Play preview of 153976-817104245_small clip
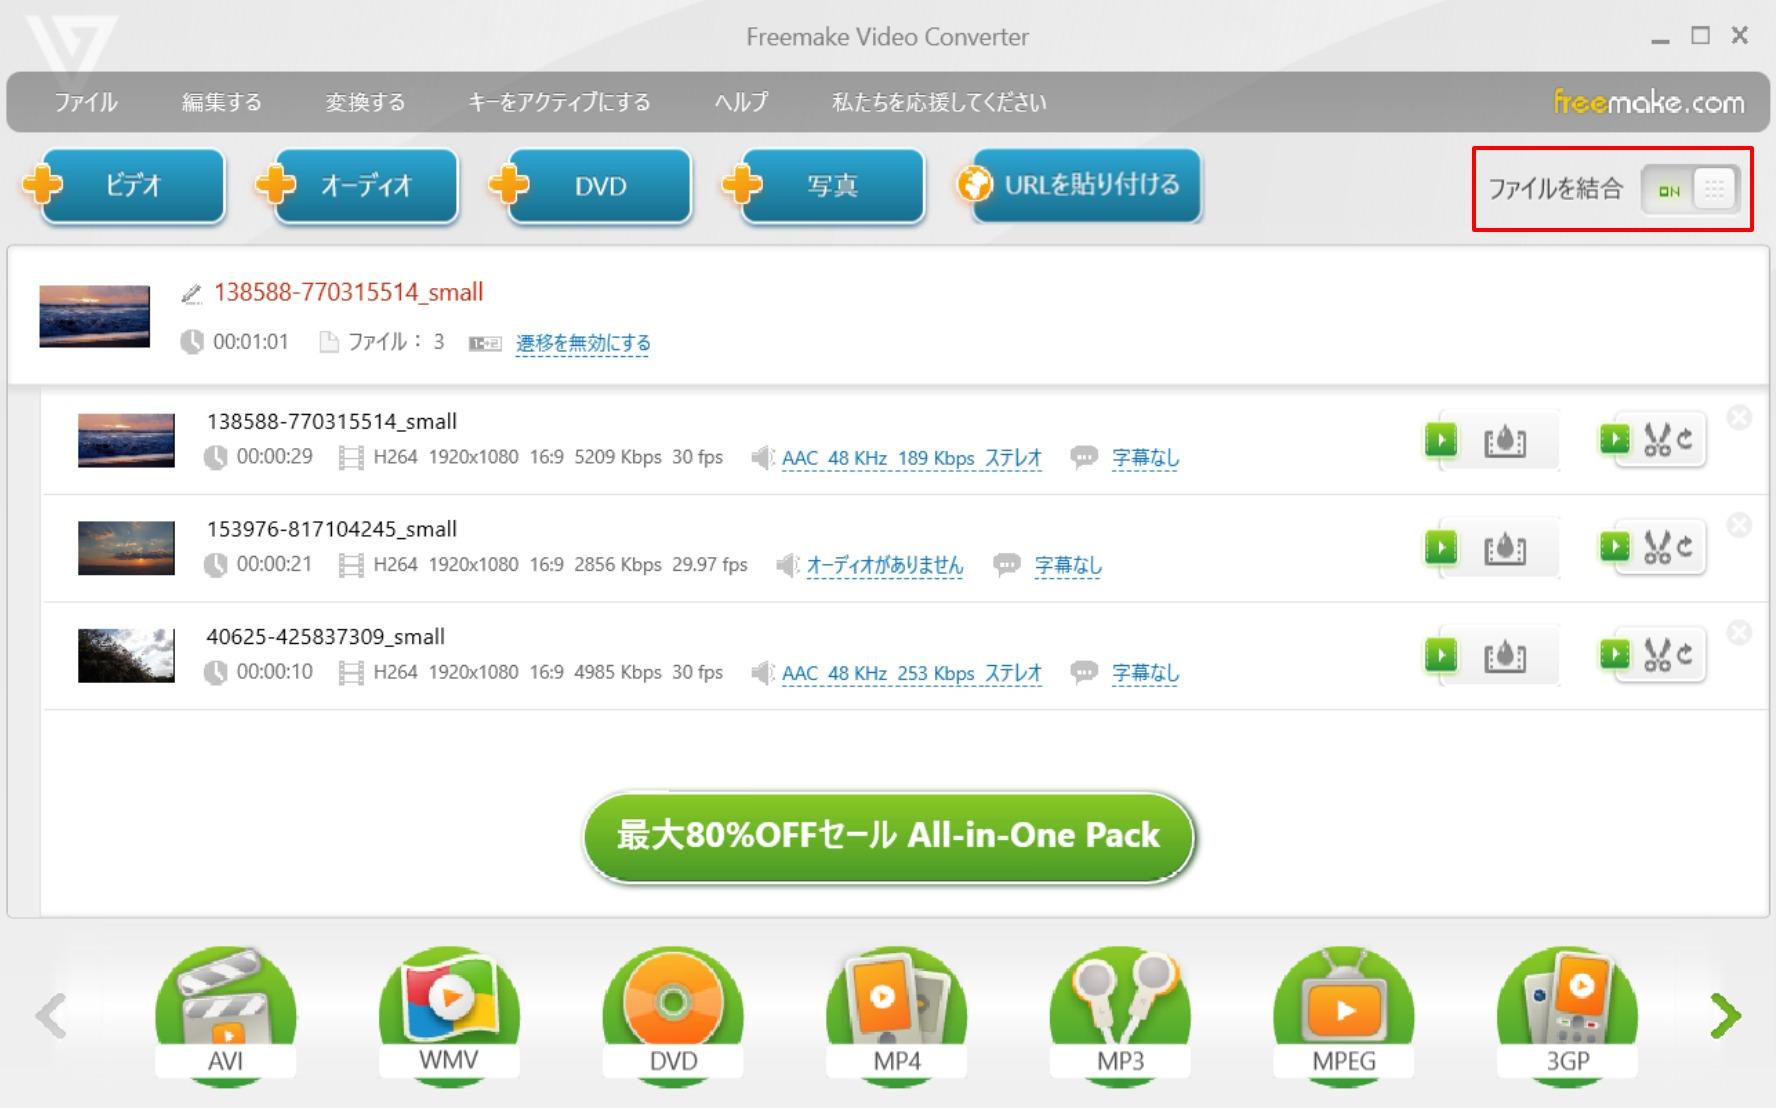 (x=1441, y=547)
